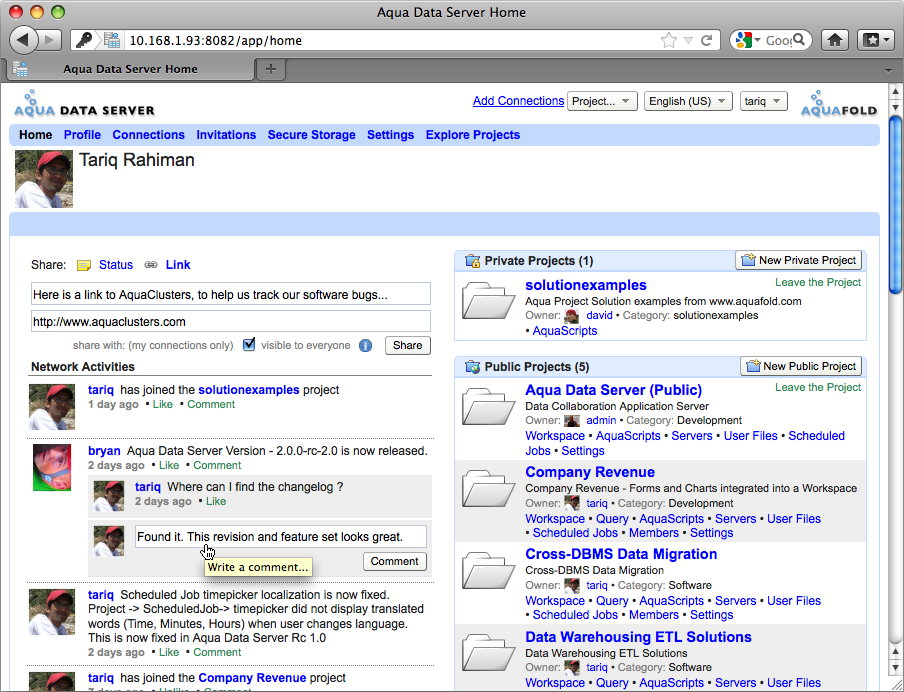Click the chain Link icon
Image resolution: width=904 pixels, height=692 pixels.
(151, 265)
